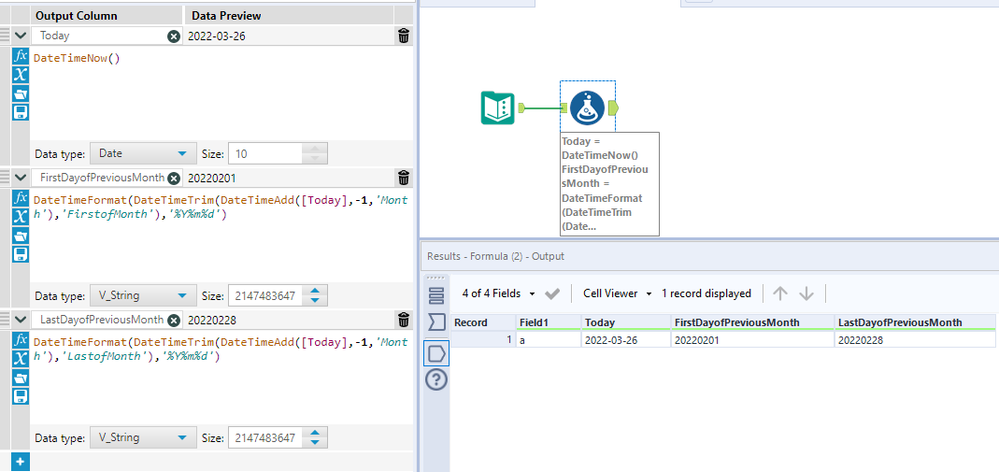Click the 20220201 results cell
999x472 pixels.
[752, 340]
